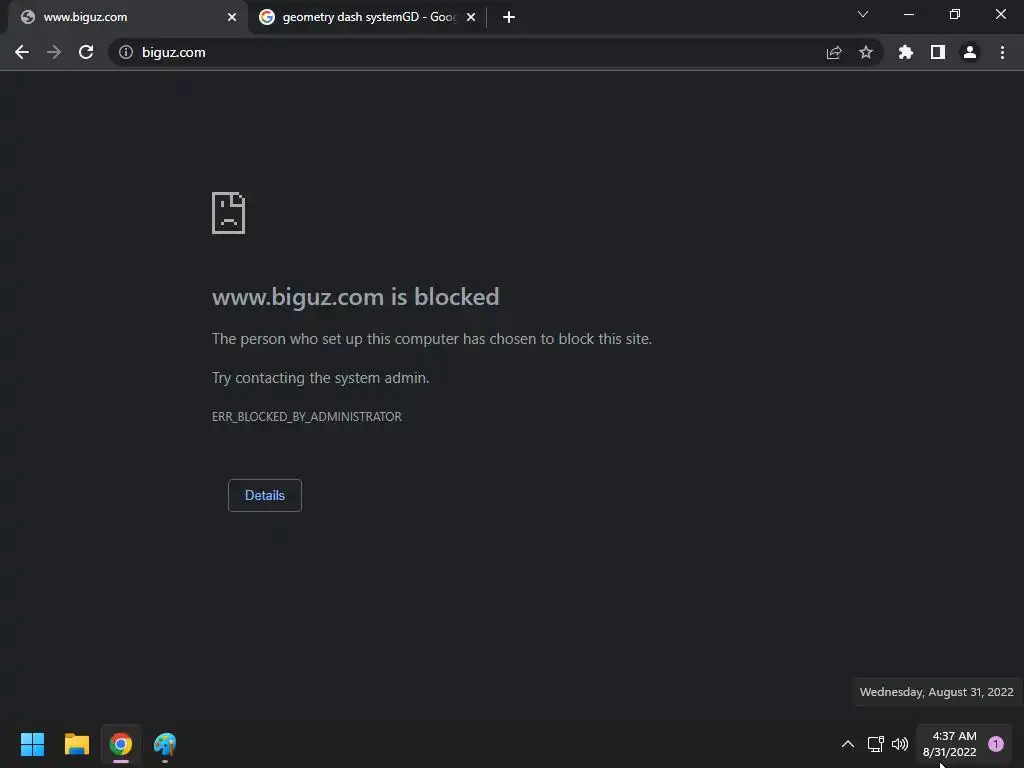Click the Details button
The image size is (1024, 768).
pyautogui.click(x=264, y=495)
